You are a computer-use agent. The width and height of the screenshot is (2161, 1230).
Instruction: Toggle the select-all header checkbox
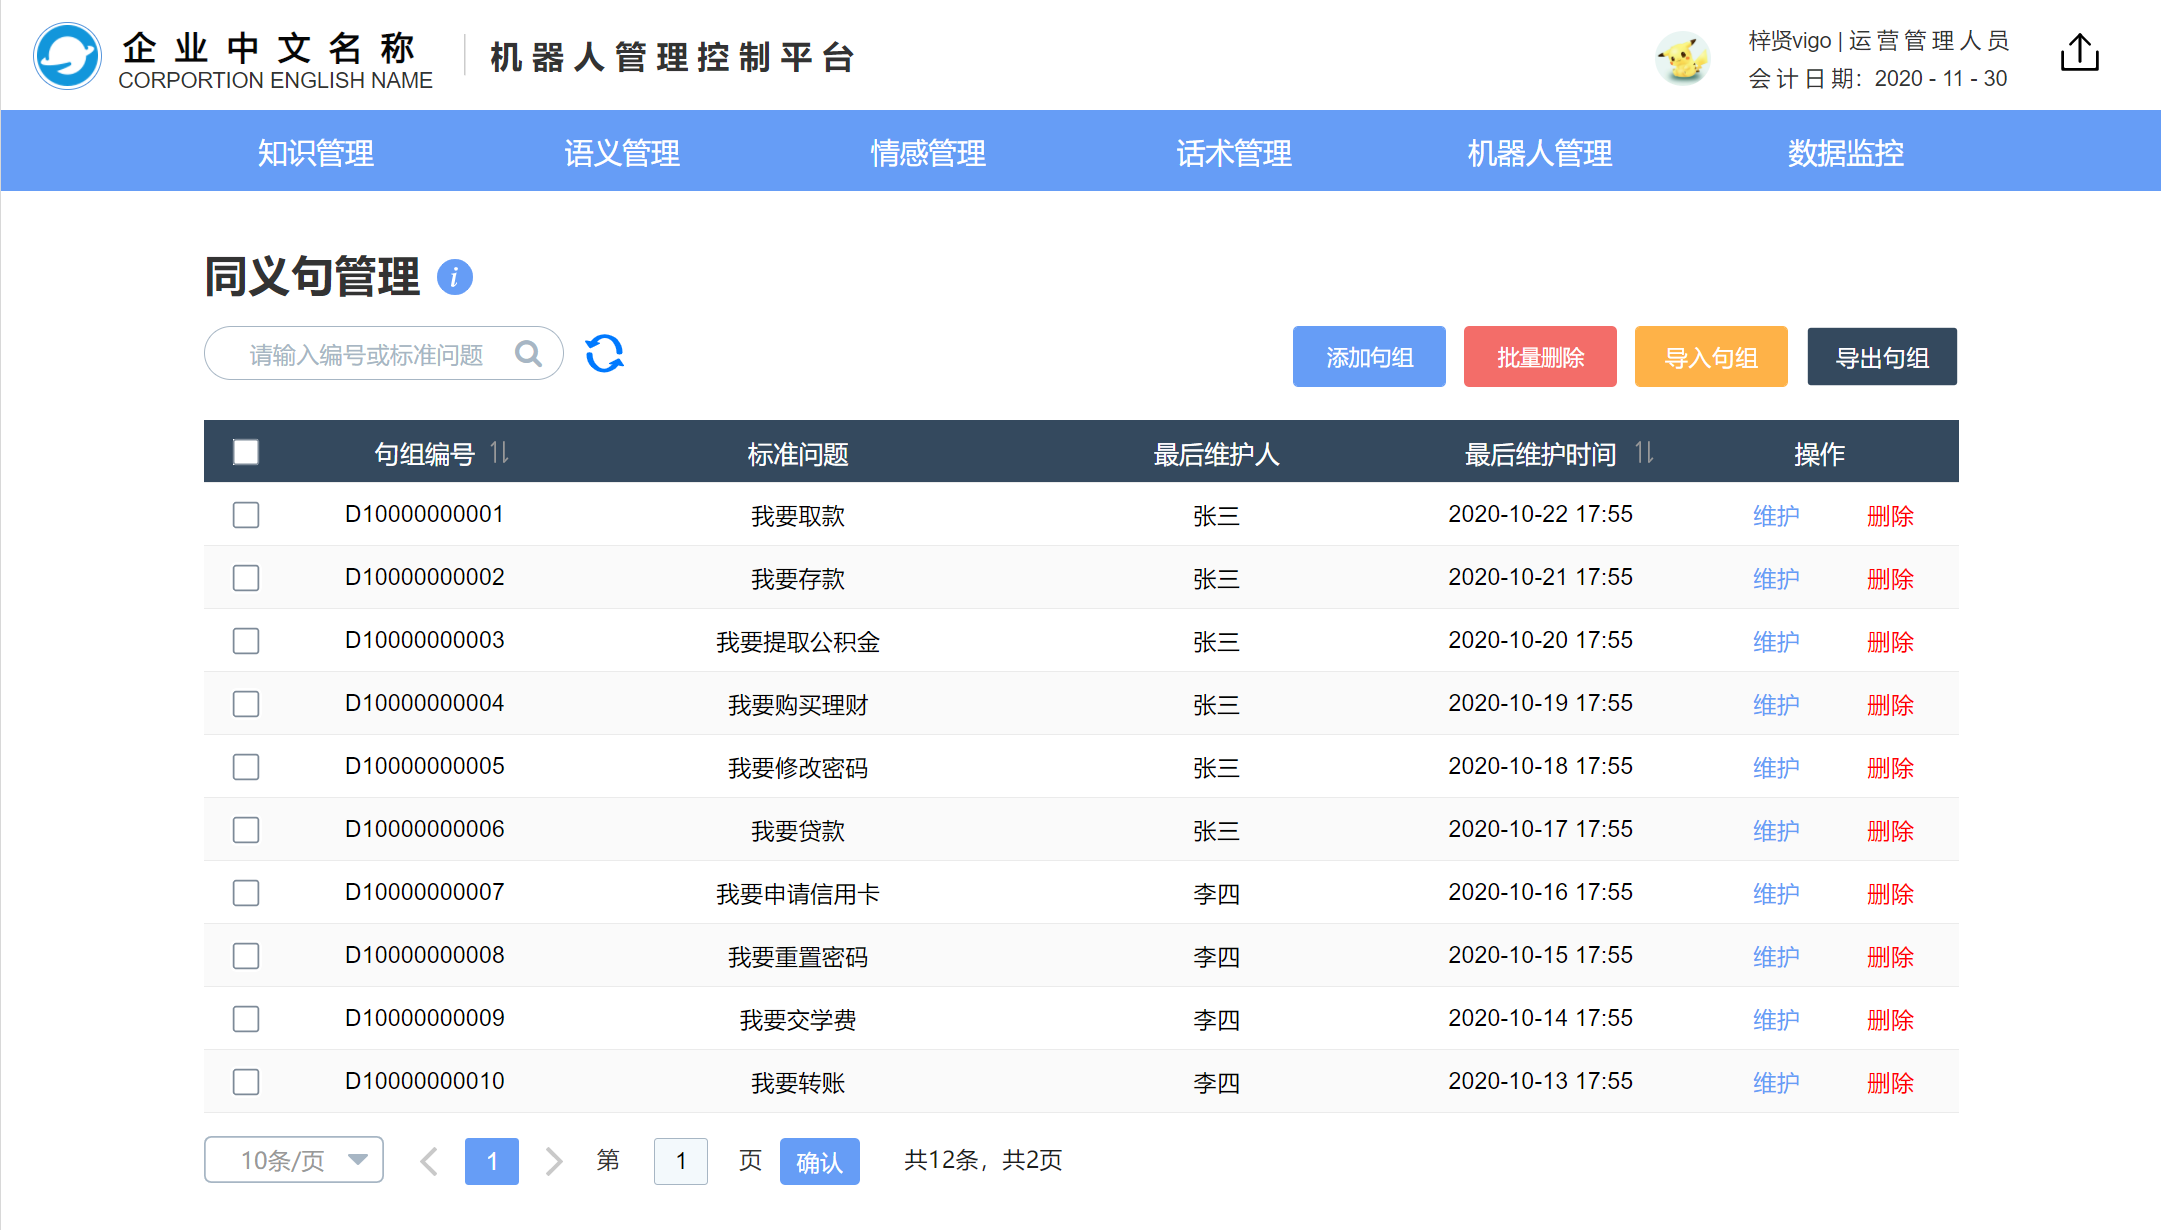246,452
